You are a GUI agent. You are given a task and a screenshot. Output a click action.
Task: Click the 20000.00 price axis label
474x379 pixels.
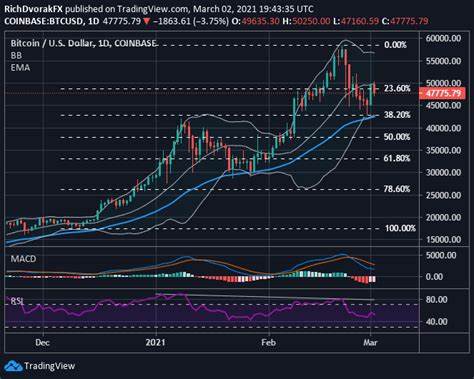pos(443,217)
